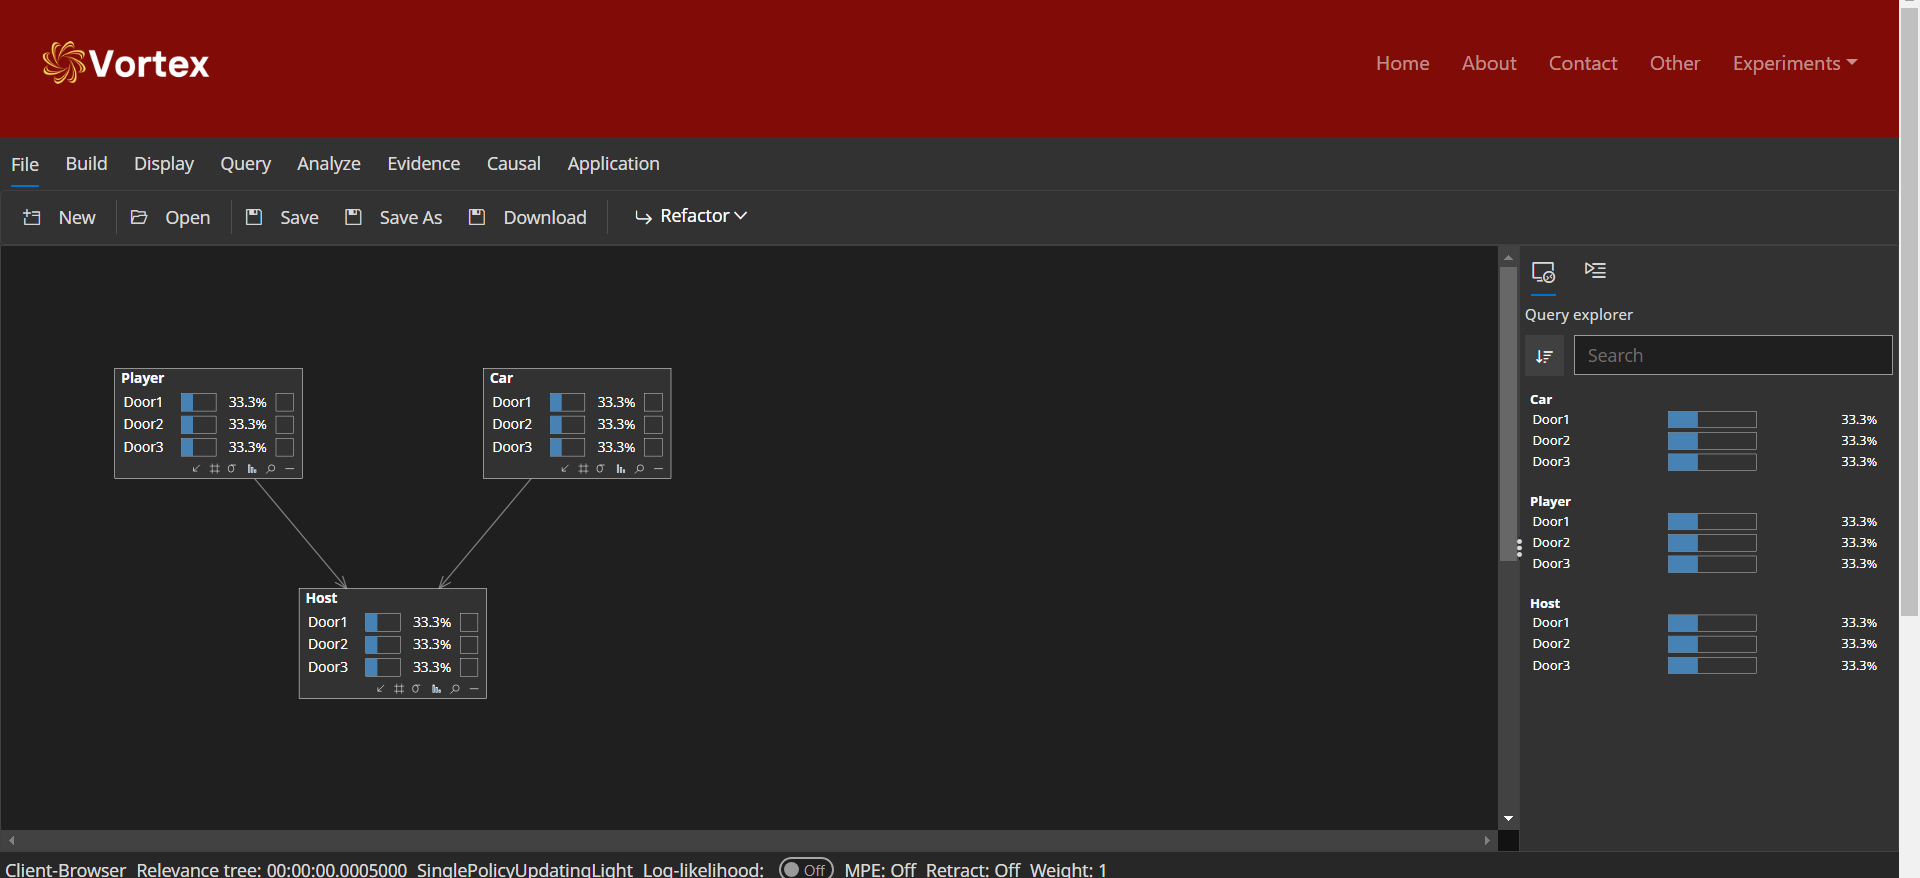This screenshot has width=1920, height=878.
Task: Check Door3 evidence box on Host node
Action: [469, 667]
